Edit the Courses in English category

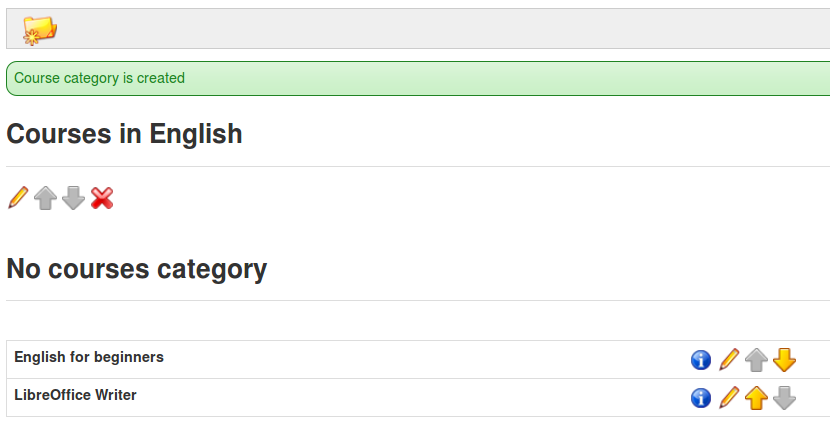(x=18, y=198)
